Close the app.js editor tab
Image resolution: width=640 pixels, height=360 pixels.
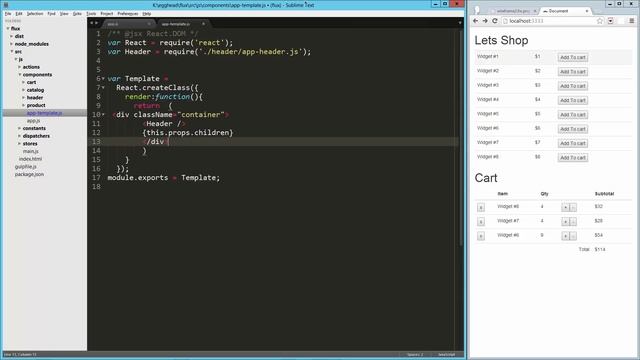[149, 24]
